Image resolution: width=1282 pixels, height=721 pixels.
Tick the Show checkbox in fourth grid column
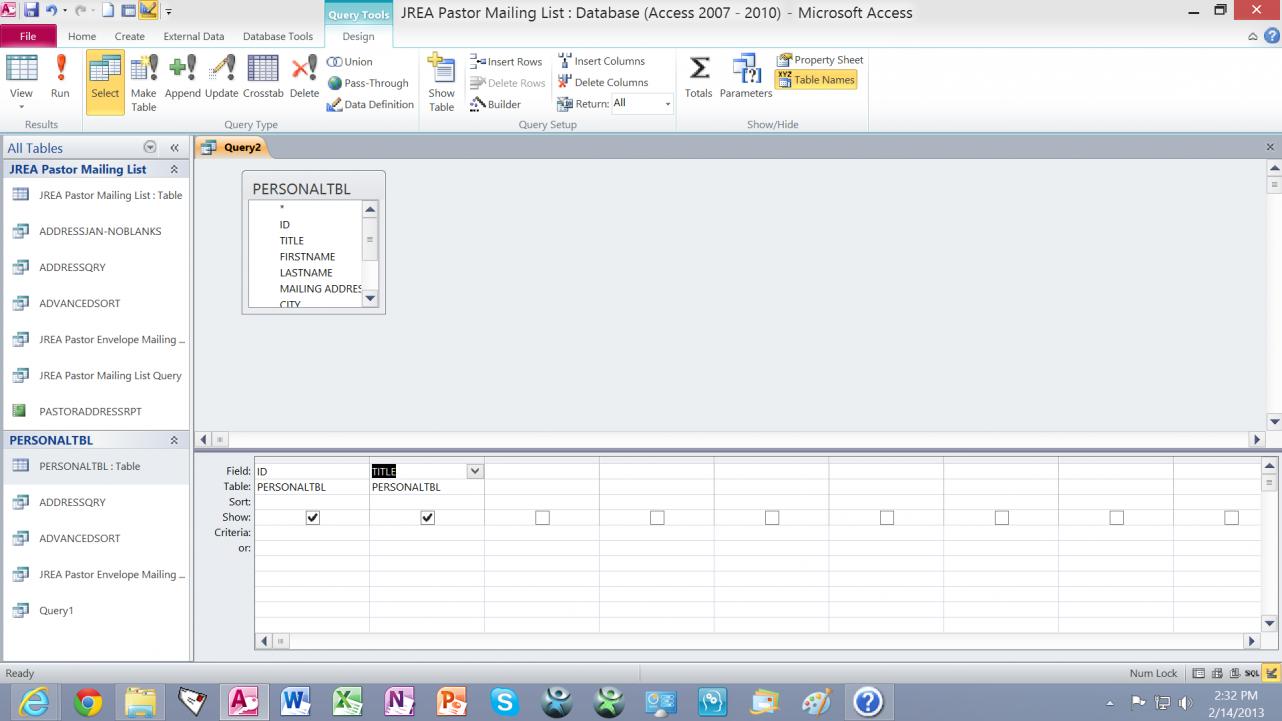(657, 518)
